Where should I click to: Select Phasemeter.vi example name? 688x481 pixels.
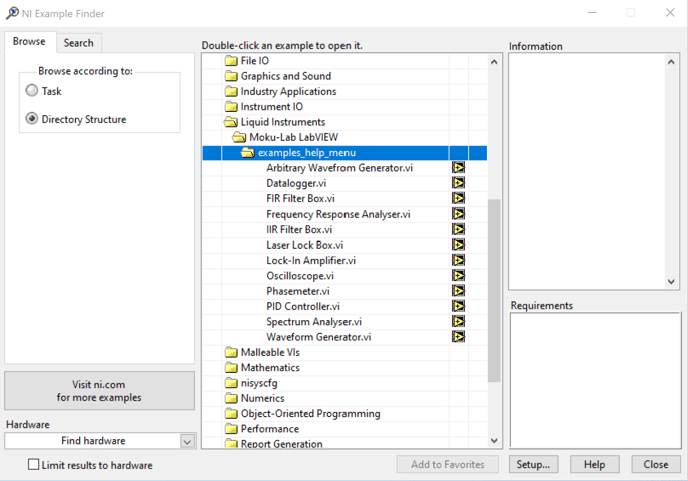click(297, 291)
